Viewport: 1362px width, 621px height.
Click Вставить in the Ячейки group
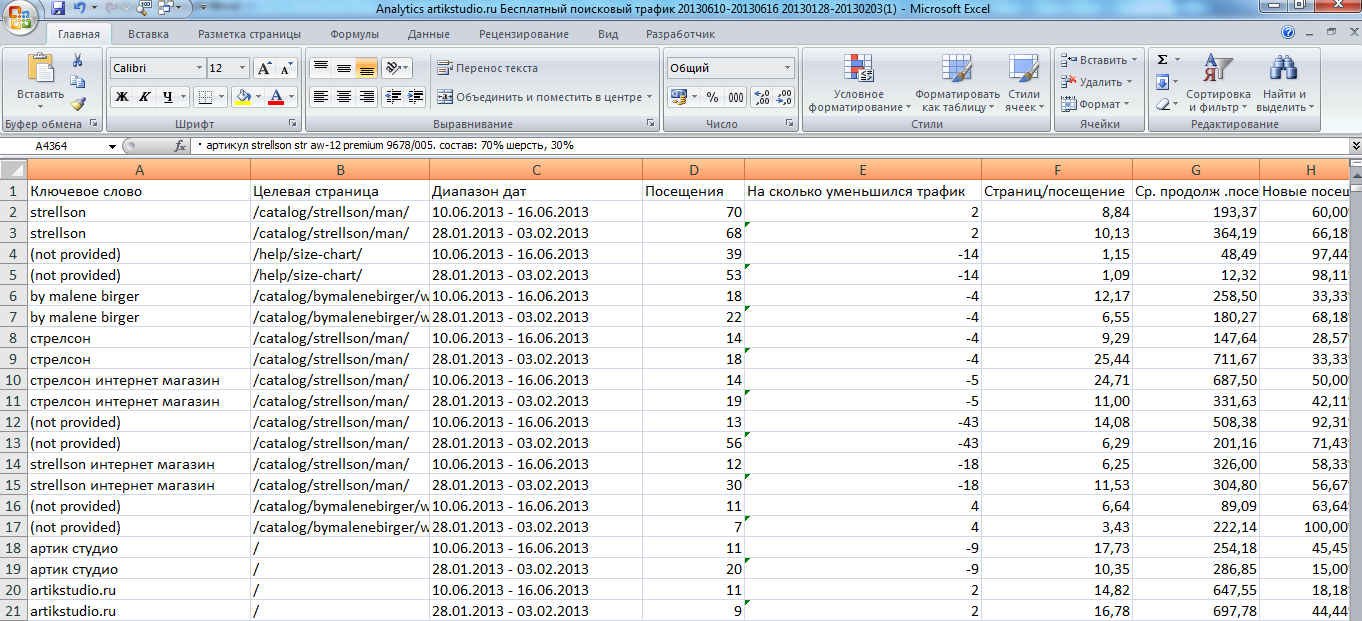[x=1097, y=60]
